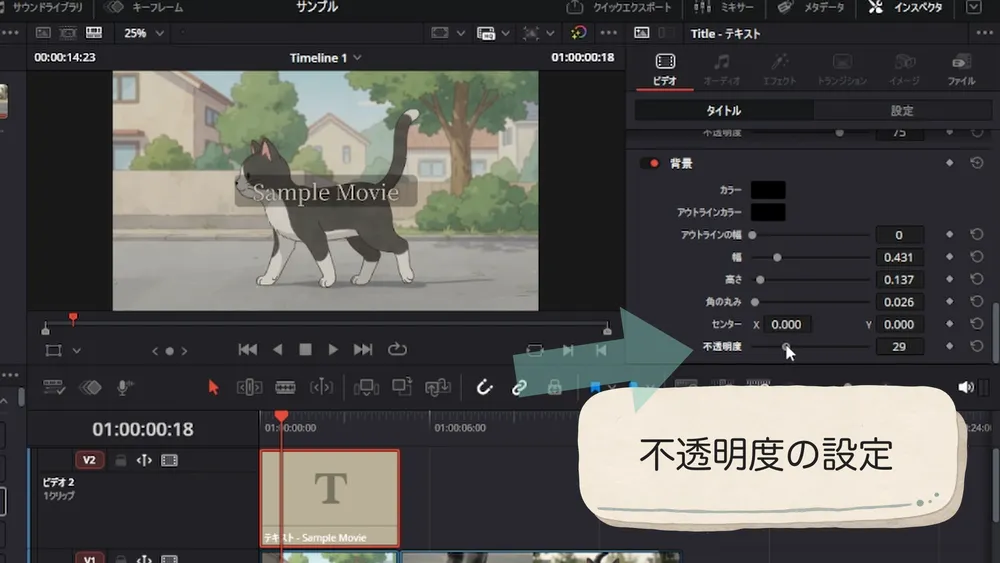Click the timeline speaker volume icon

click(x=966, y=387)
